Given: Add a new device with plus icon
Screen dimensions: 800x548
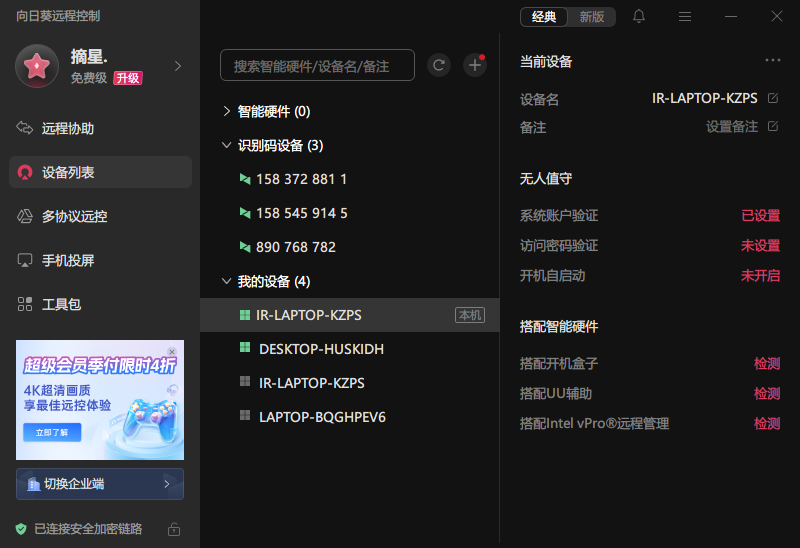Looking at the screenshot, I should [x=474, y=65].
